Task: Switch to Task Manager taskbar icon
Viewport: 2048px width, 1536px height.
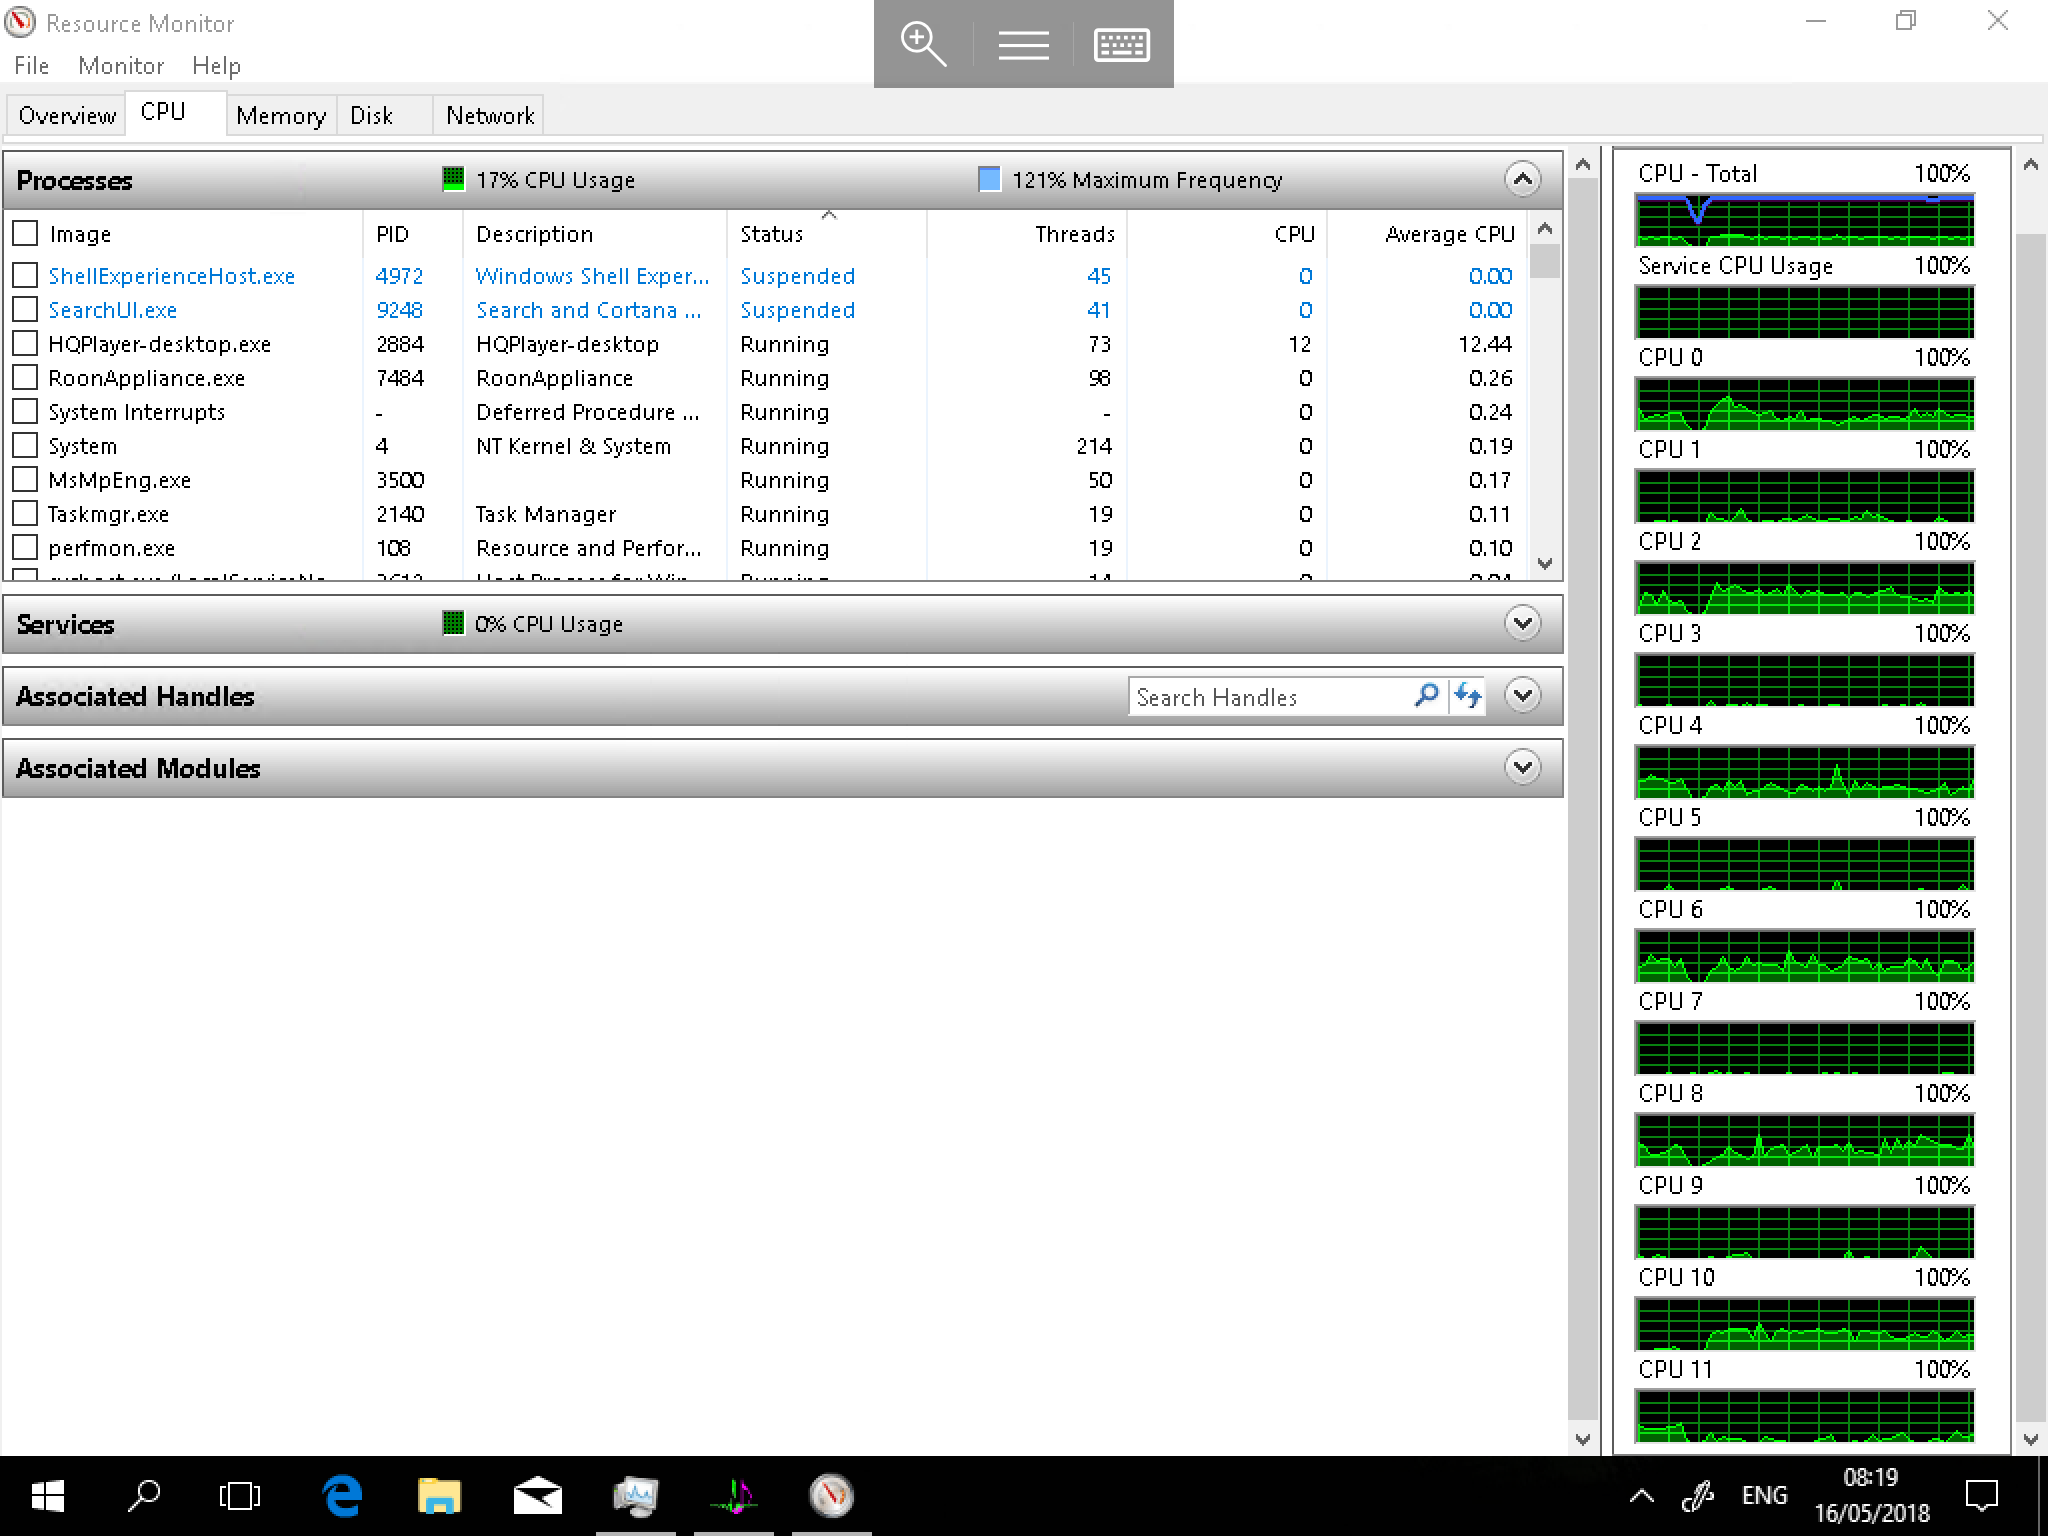Action: (x=635, y=1496)
